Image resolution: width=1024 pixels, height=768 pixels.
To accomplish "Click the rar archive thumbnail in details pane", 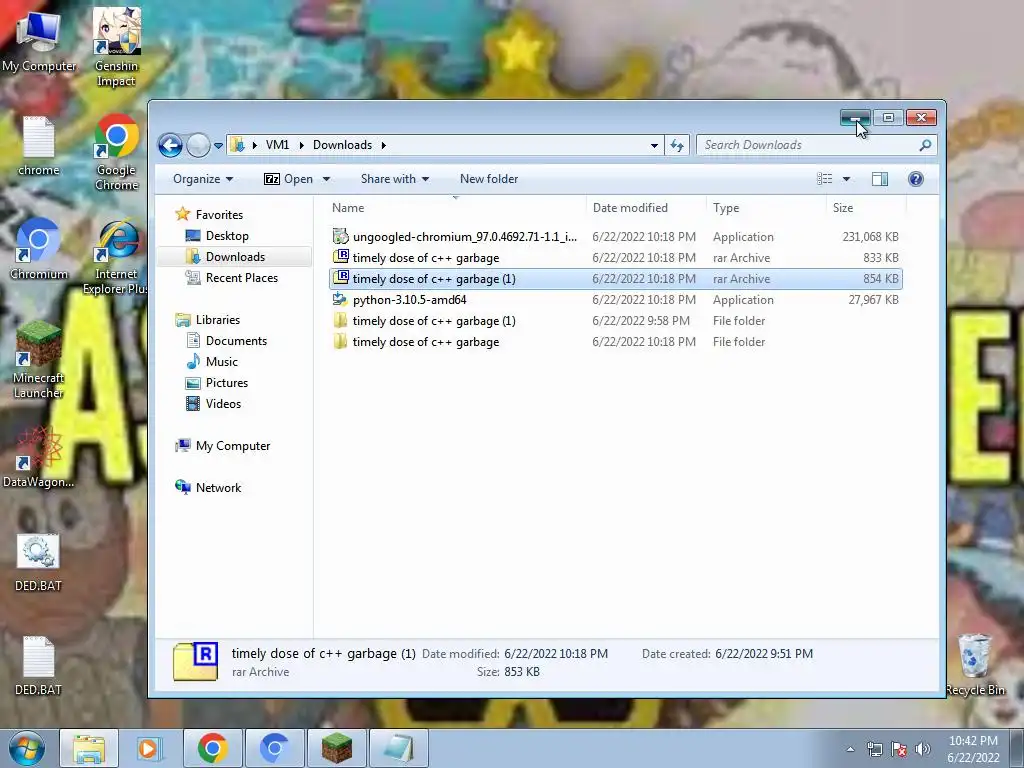I will [195, 662].
